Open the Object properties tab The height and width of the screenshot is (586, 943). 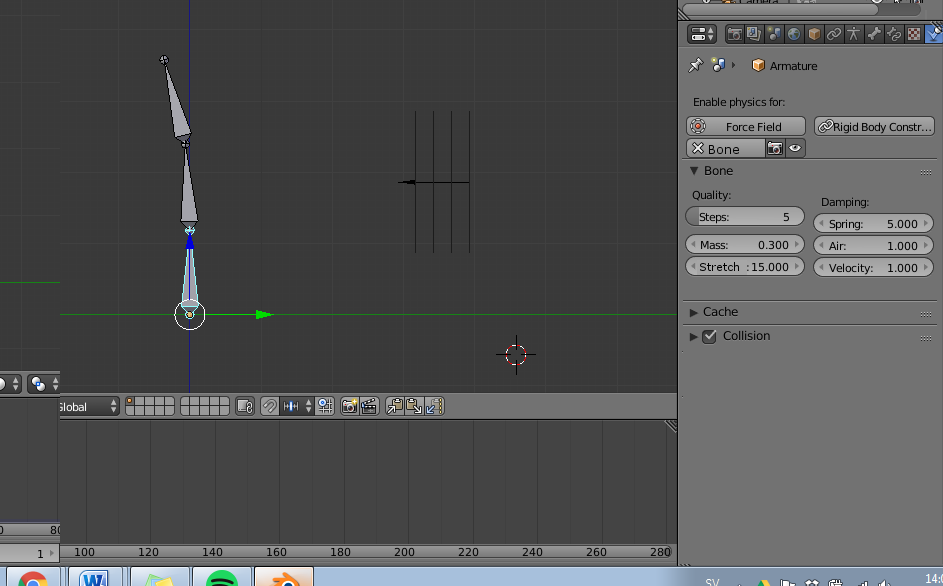814,34
